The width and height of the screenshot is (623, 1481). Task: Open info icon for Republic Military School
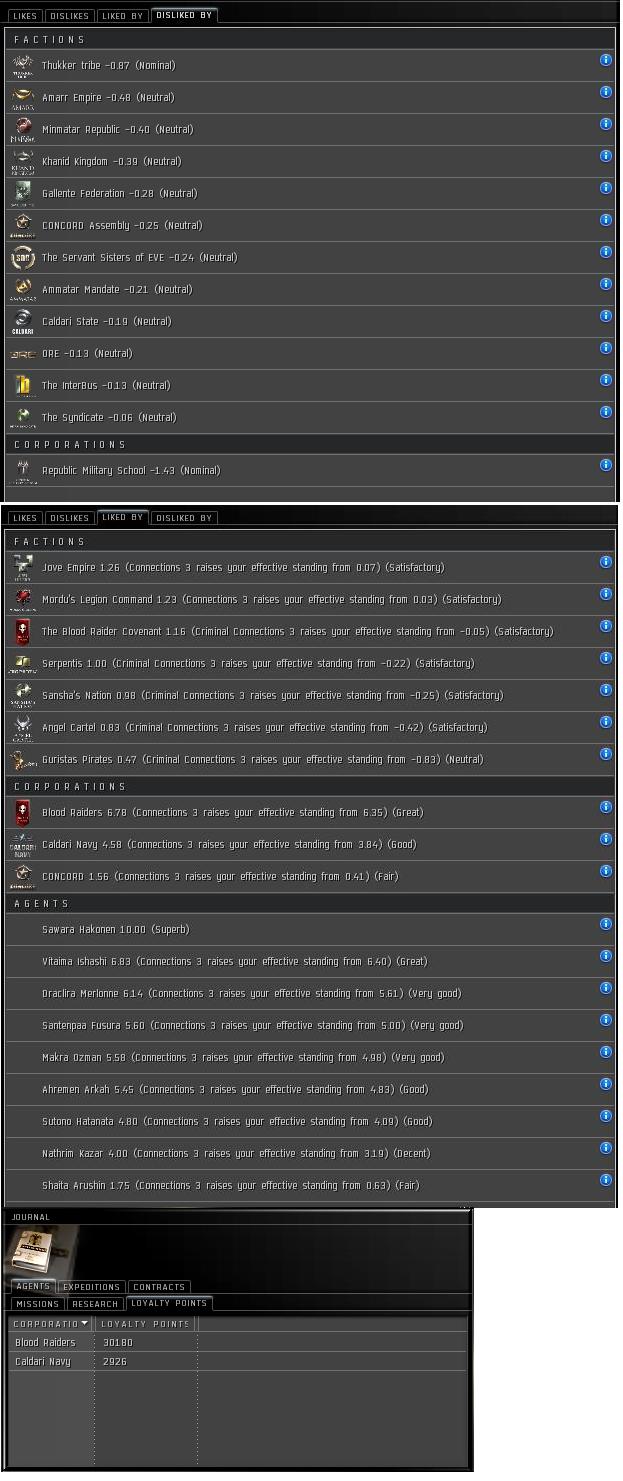pyautogui.click(x=605, y=465)
